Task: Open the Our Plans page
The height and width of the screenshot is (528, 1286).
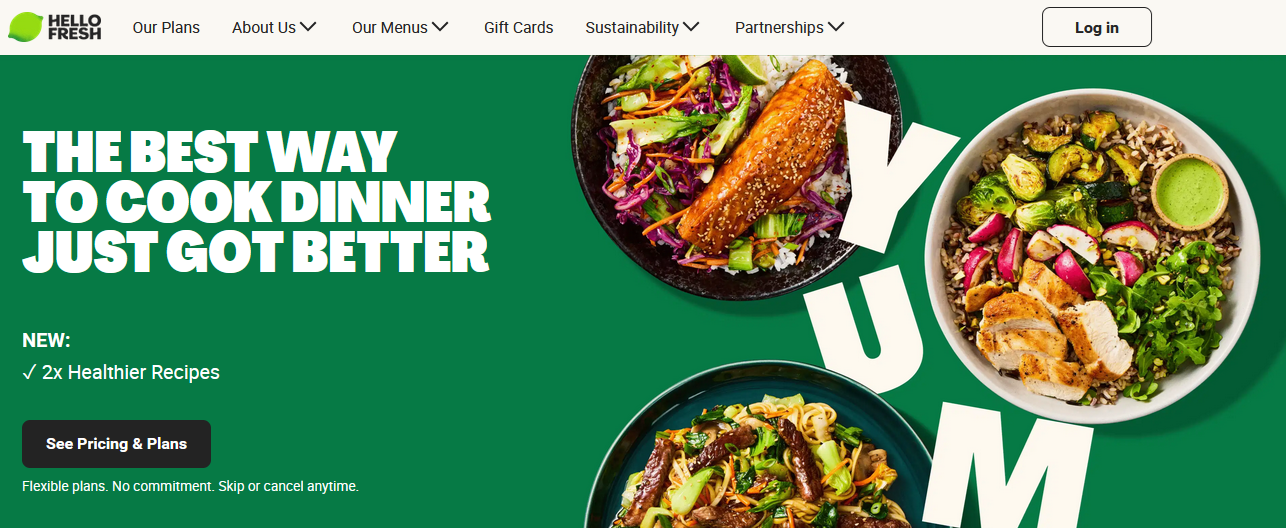Action: point(166,28)
